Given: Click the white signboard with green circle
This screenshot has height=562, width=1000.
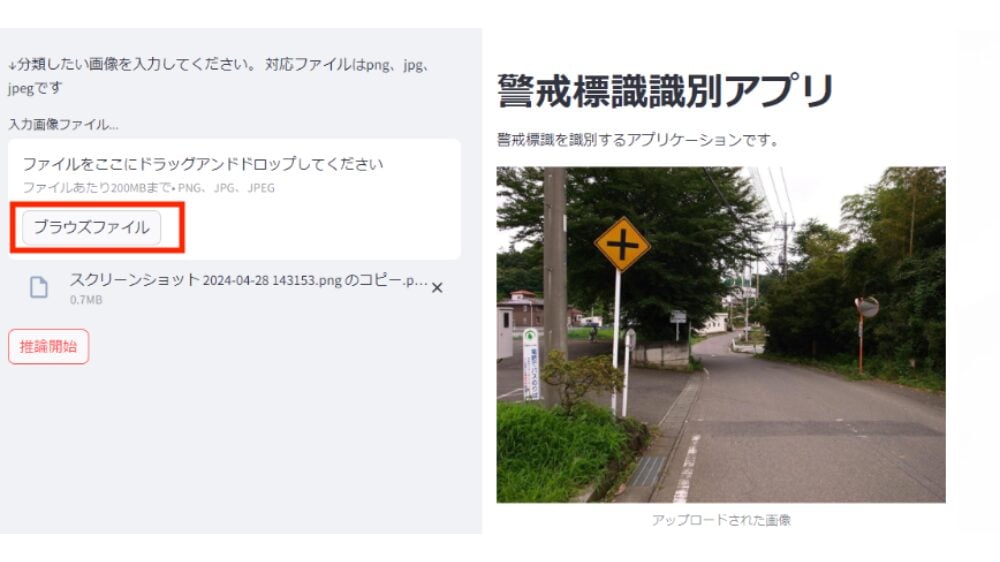Looking at the screenshot, I should click(531, 364).
